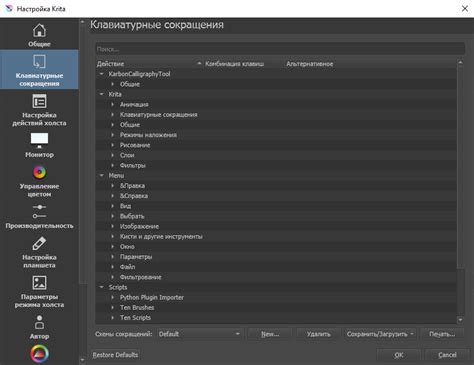Click sidebar scroll up arrow
This screenshot has height=365, width=474.
coord(82,22)
